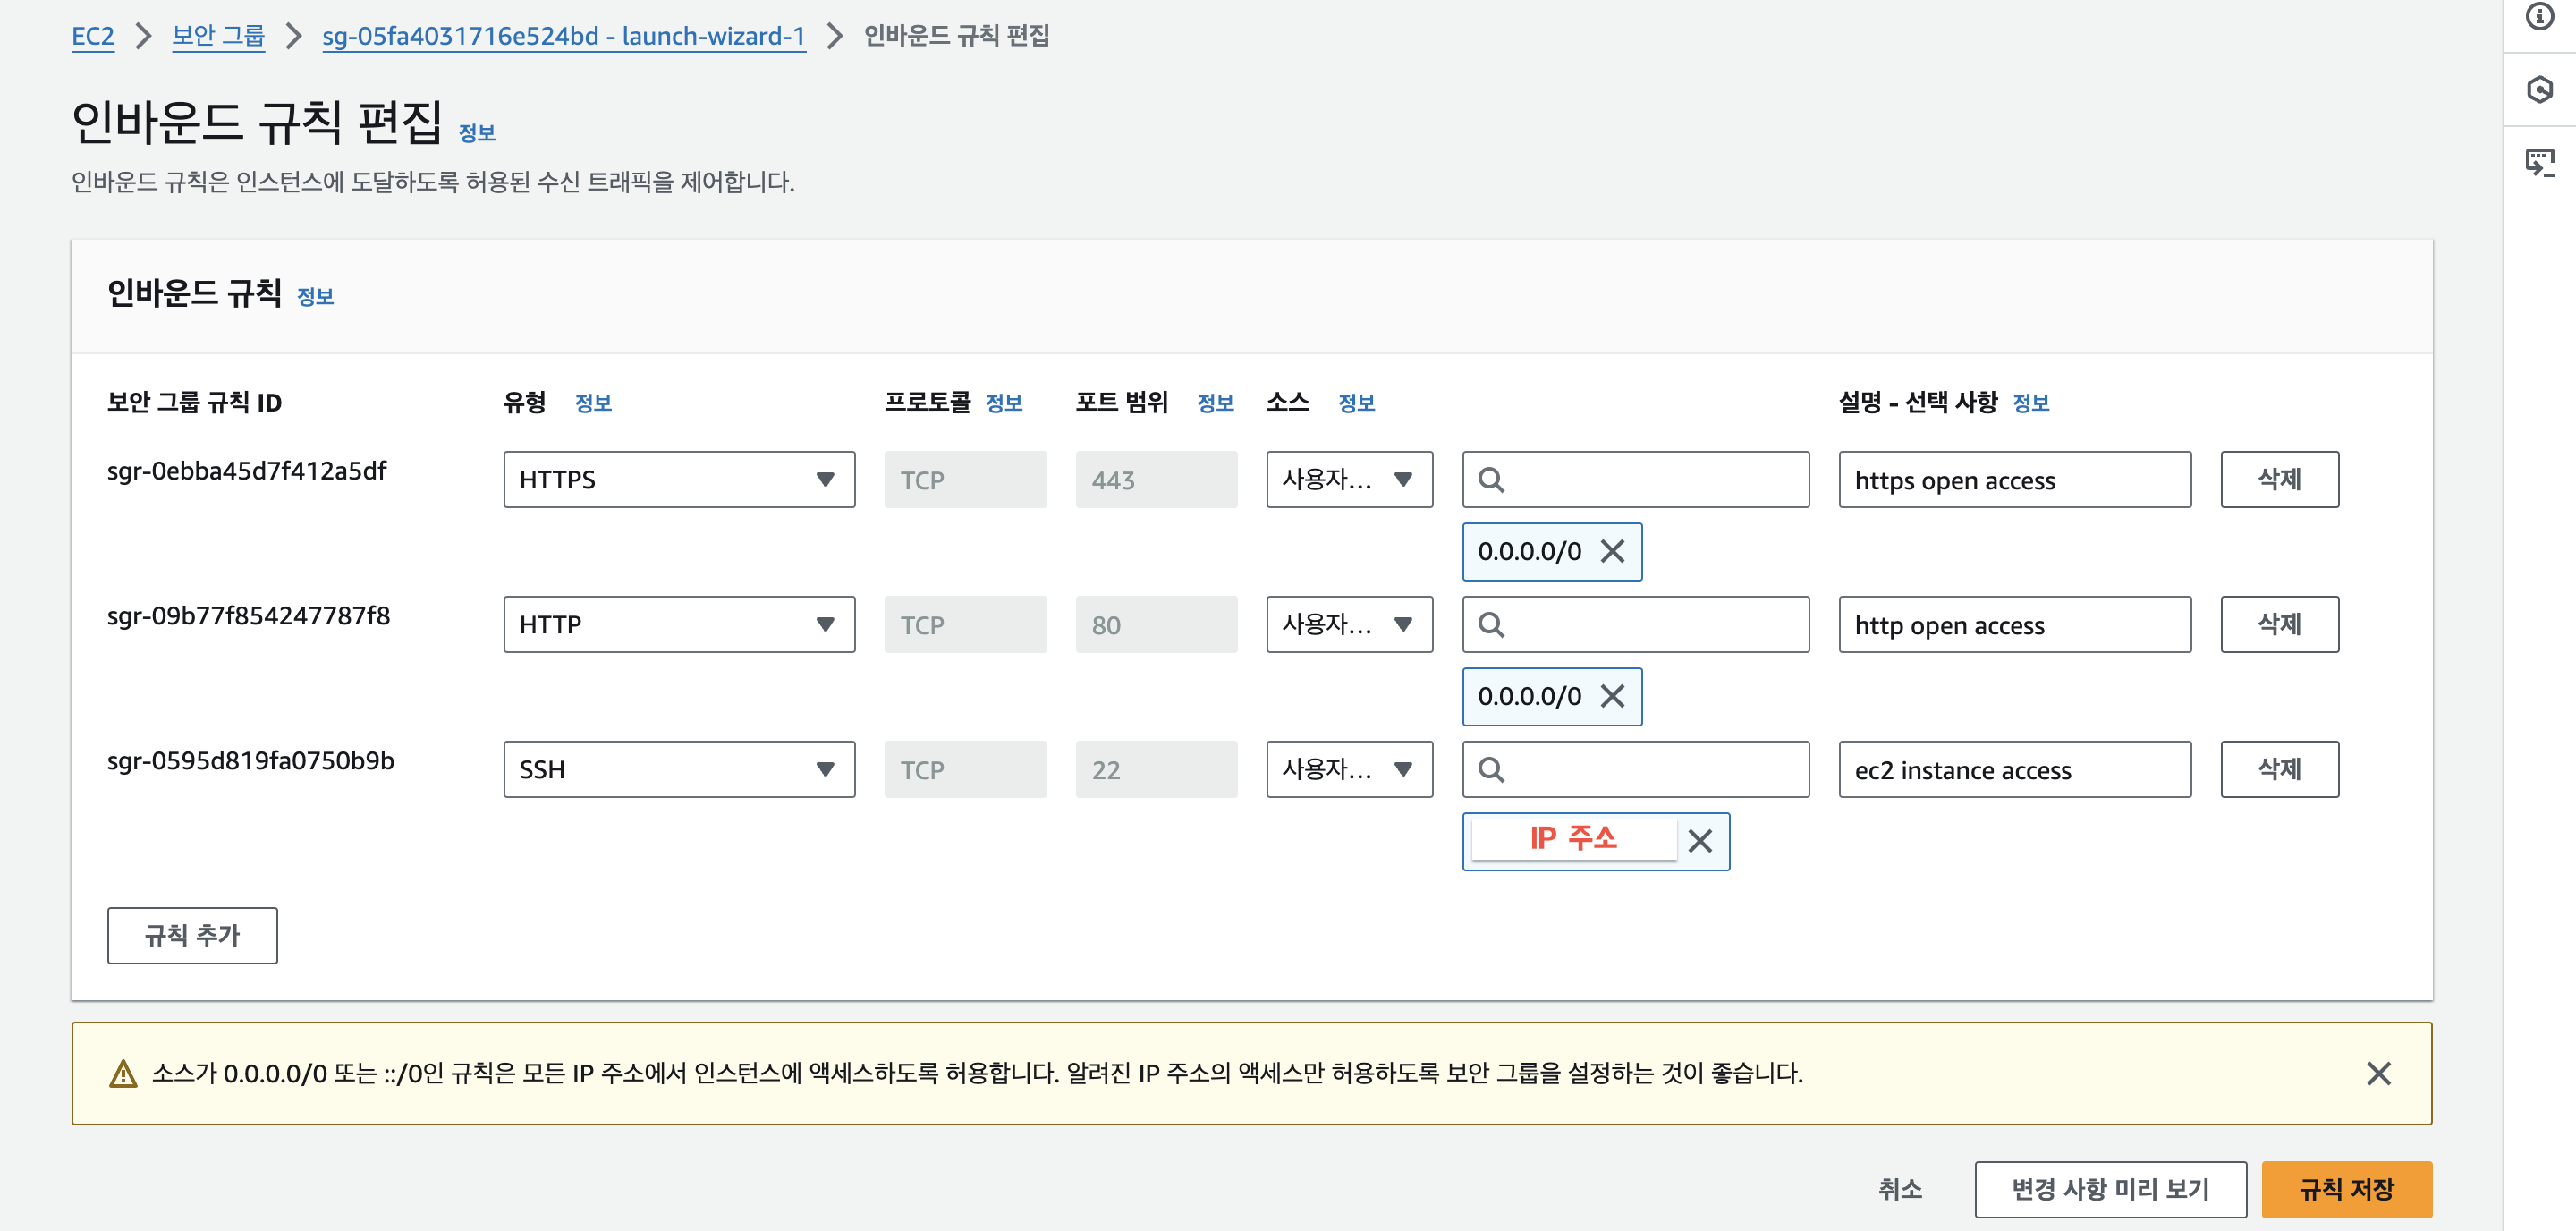Viewport: 2576px width, 1231px height.
Task: Click the search icon in SSH source field
Action: [x=1491, y=769]
